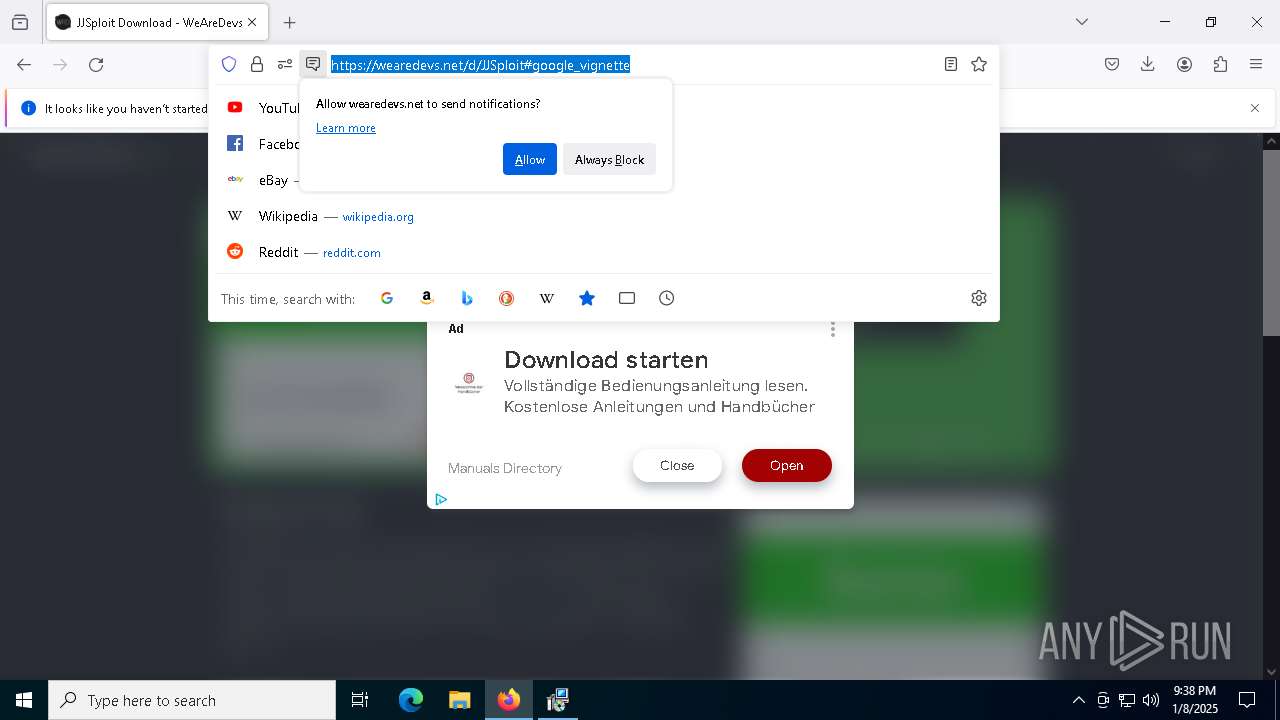Click Always Block notifications button

609,159
